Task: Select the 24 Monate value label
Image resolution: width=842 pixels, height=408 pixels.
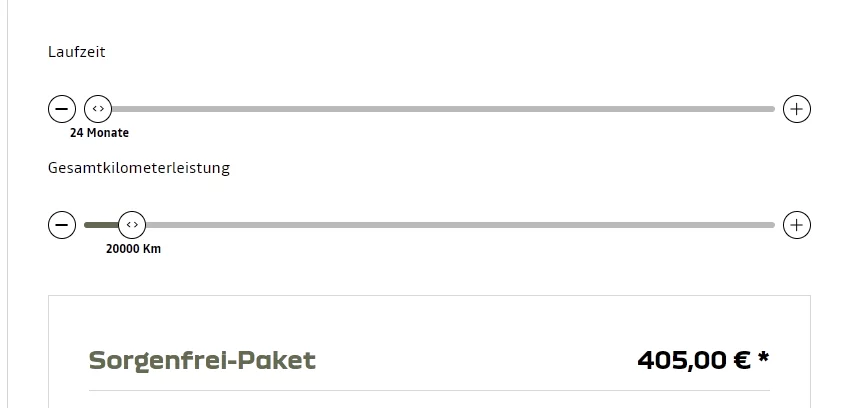Action: tap(99, 133)
